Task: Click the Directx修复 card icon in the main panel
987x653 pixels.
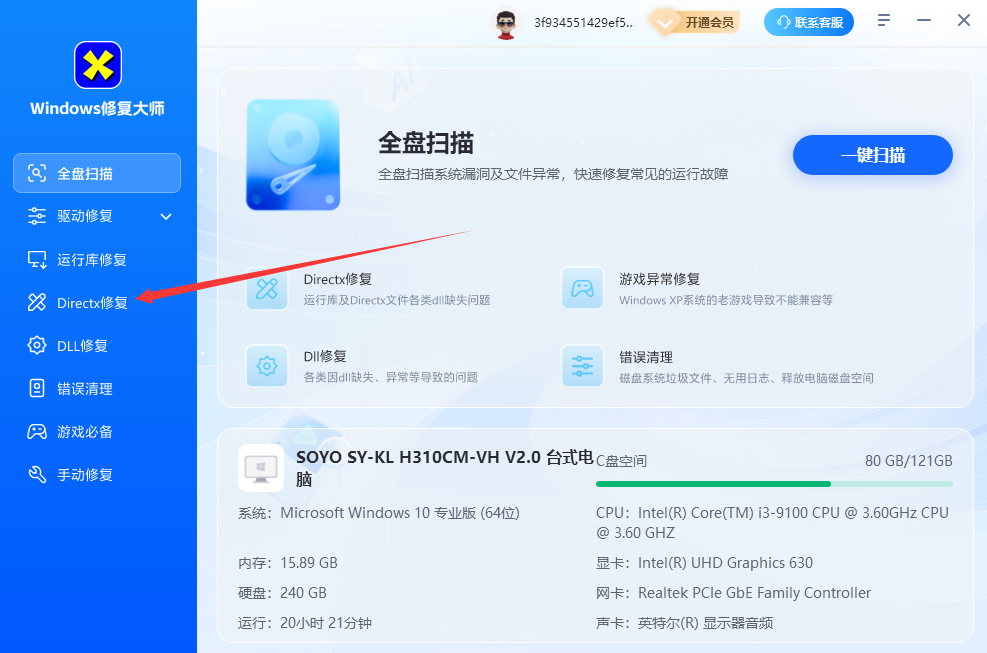Action: (267, 288)
